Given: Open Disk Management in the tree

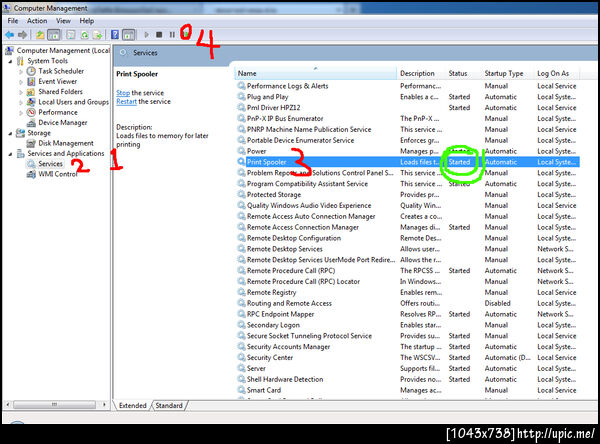Looking at the screenshot, I should (x=66, y=143).
